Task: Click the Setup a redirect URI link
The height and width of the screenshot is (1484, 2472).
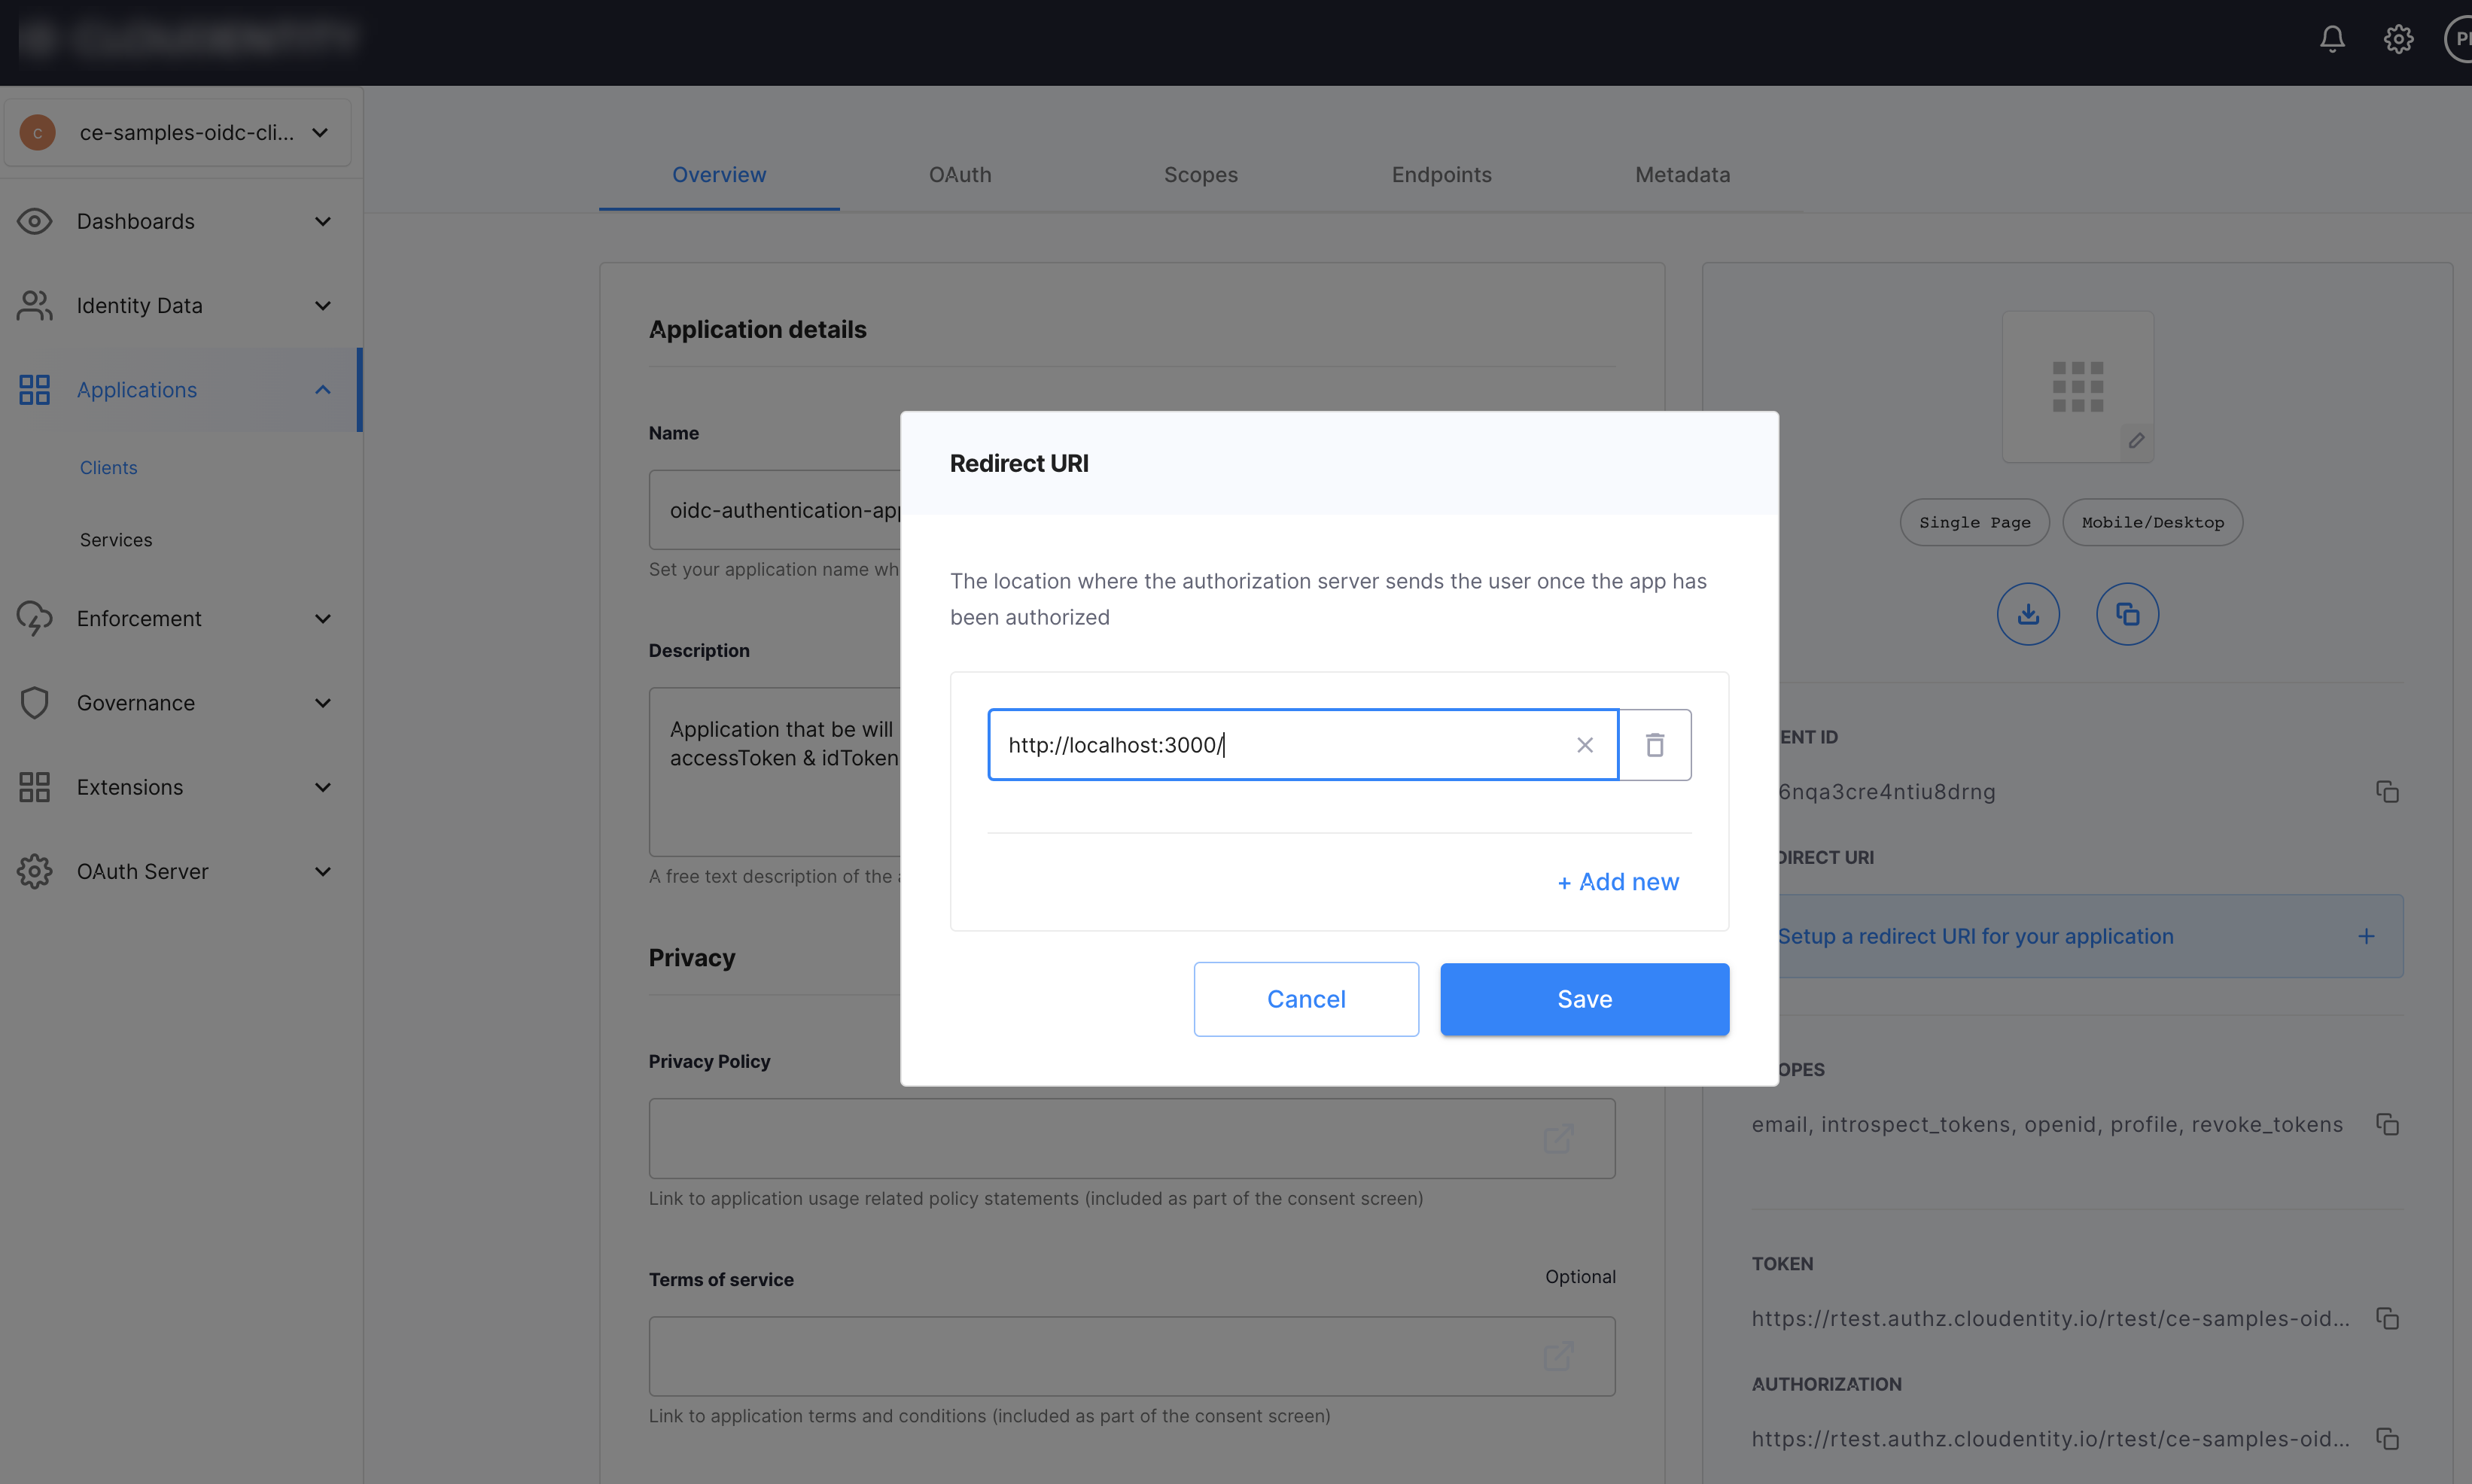Action: (x=1976, y=935)
